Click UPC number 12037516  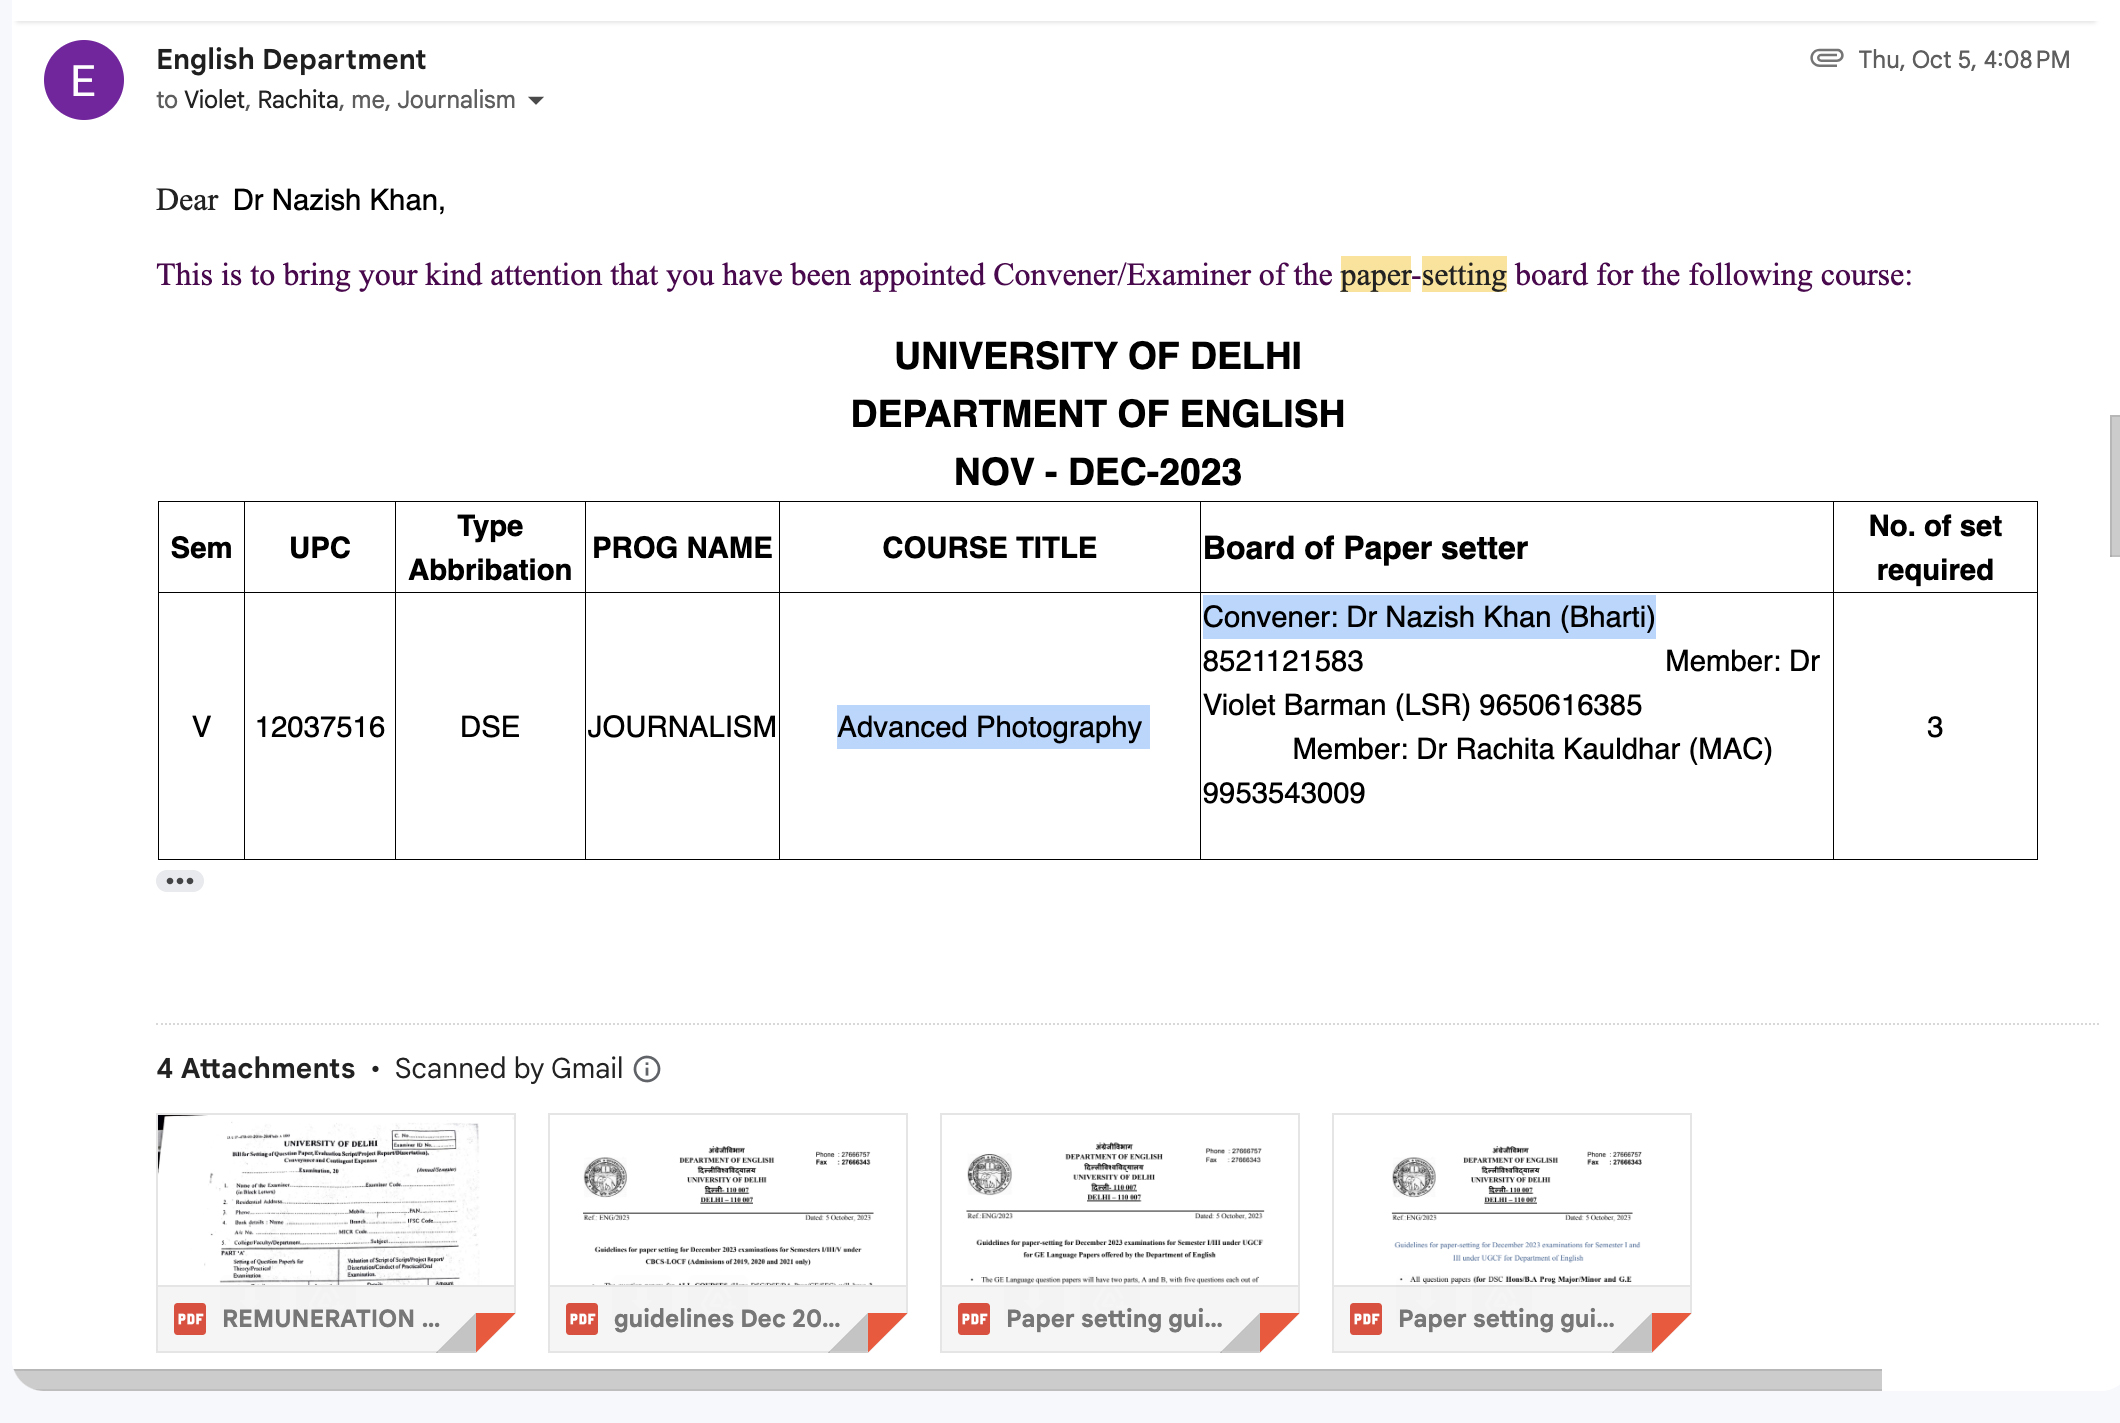click(320, 727)
